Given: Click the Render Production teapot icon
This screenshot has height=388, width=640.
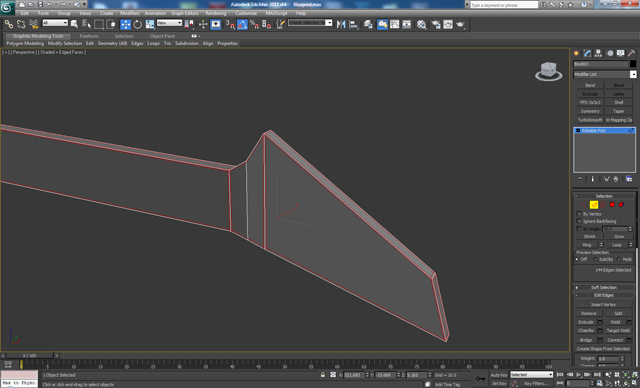Looking at the screenshot, I should [x=460, y=24].
